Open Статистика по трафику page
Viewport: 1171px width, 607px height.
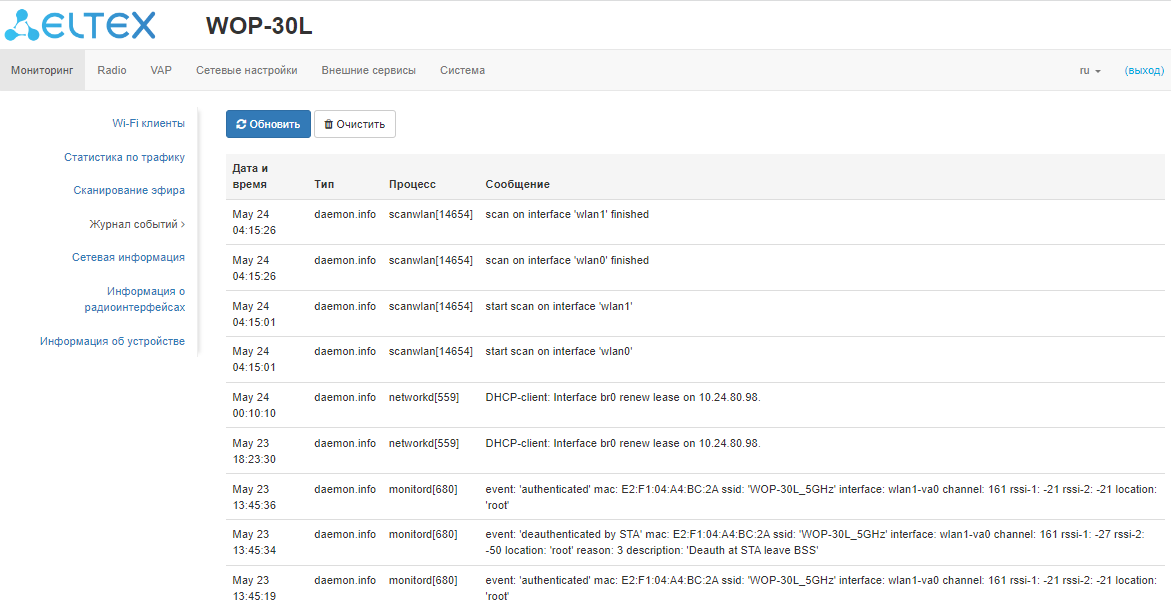click(124, 157)
